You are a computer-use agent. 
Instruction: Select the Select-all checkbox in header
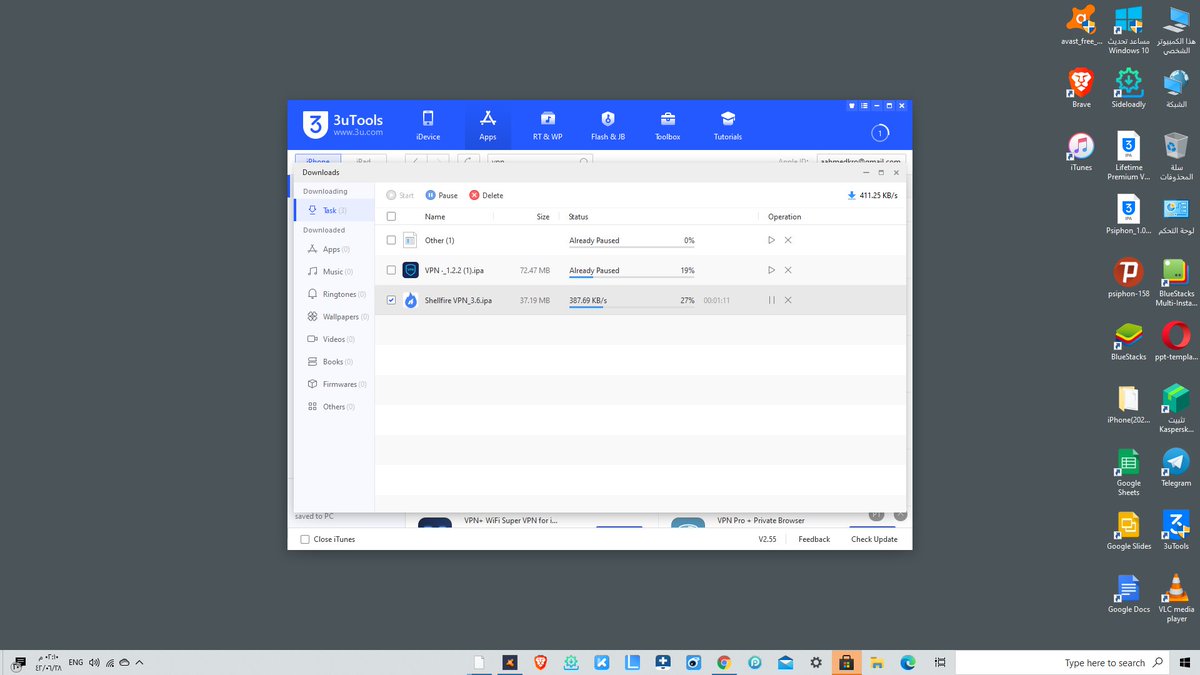coord(391,216)
